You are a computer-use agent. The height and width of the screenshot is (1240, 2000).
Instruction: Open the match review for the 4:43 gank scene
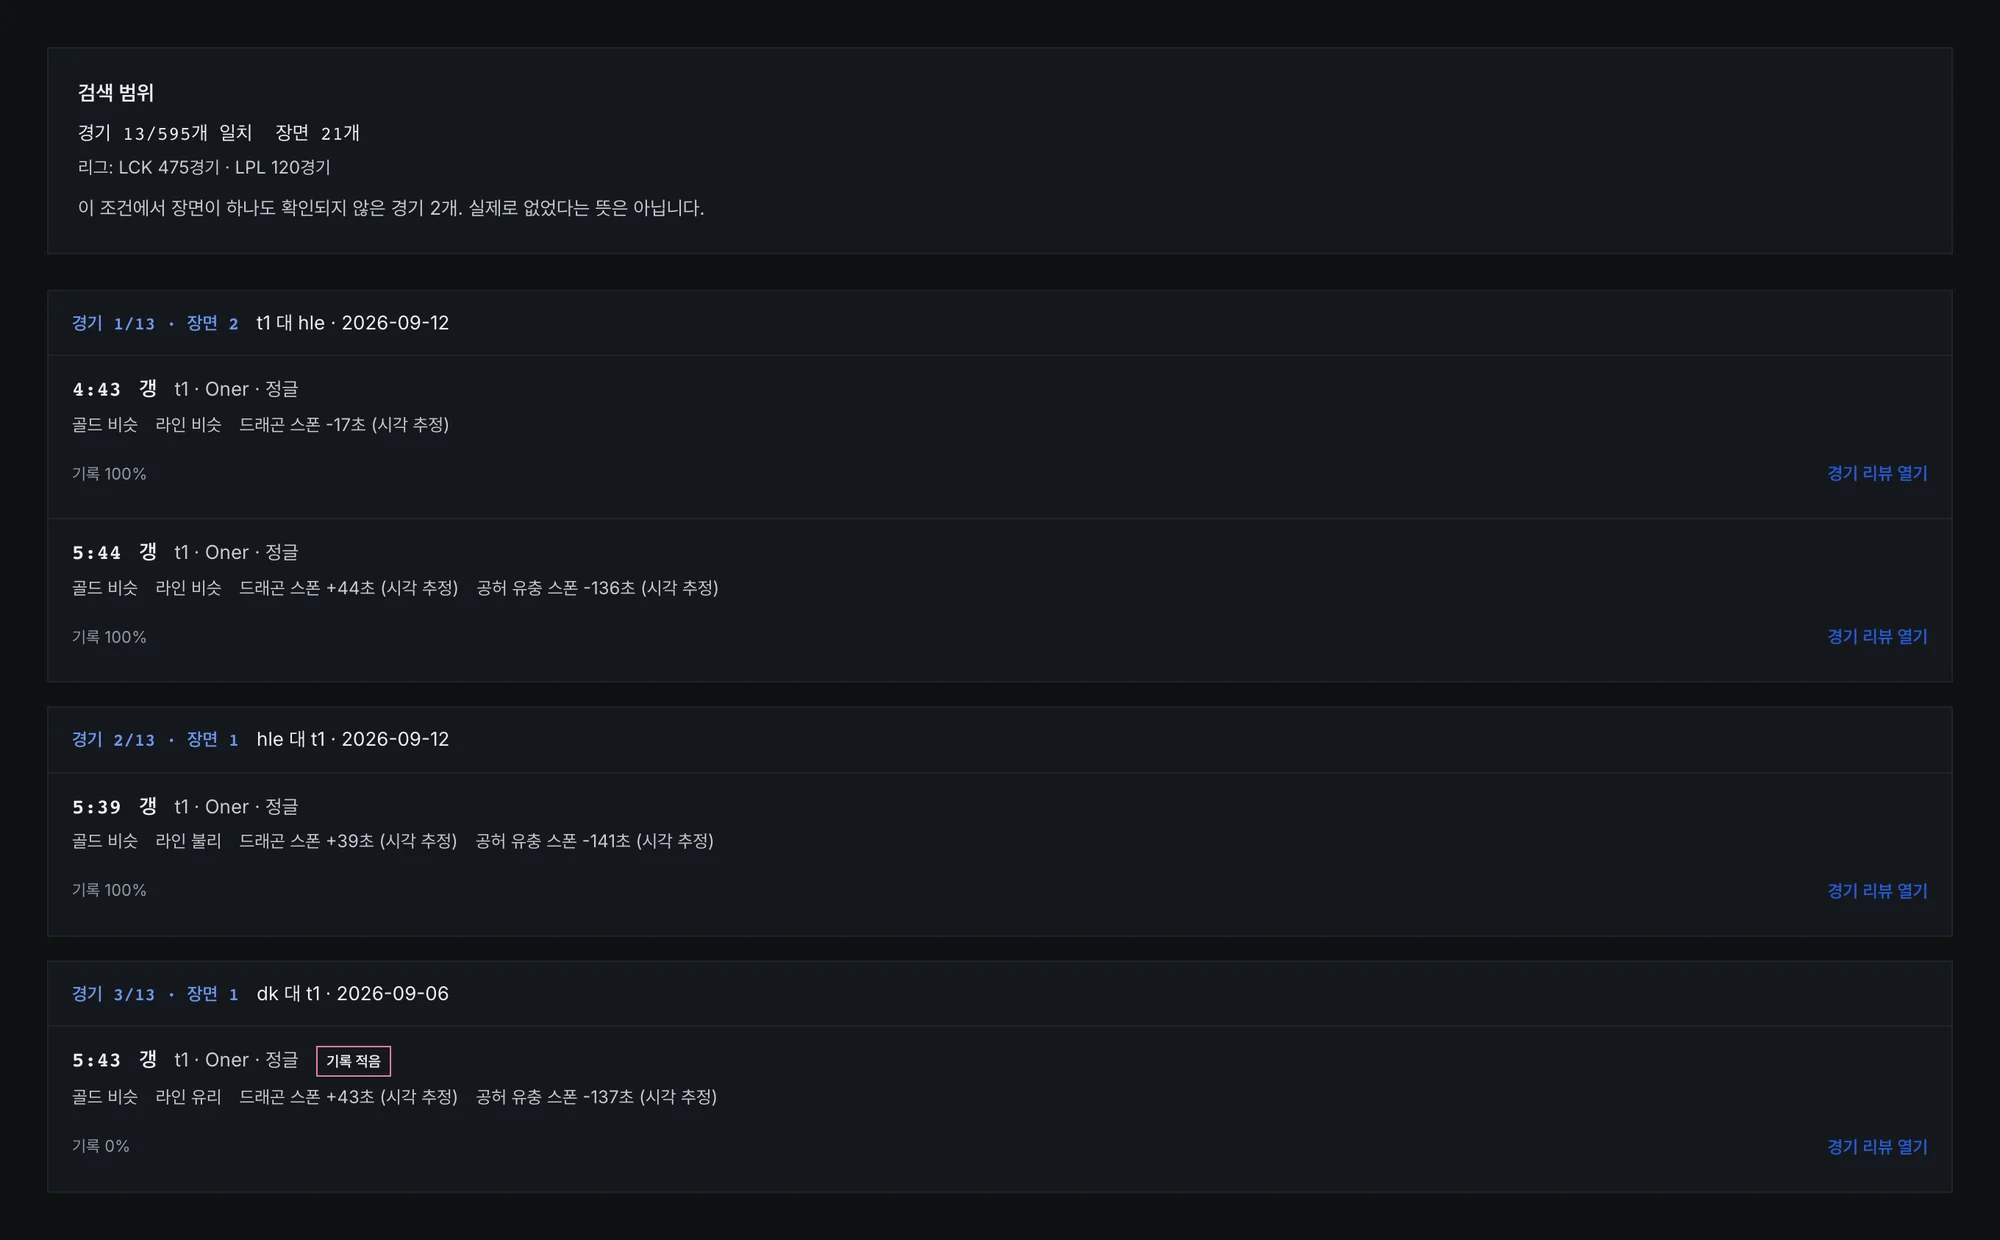pos(1877,473)
